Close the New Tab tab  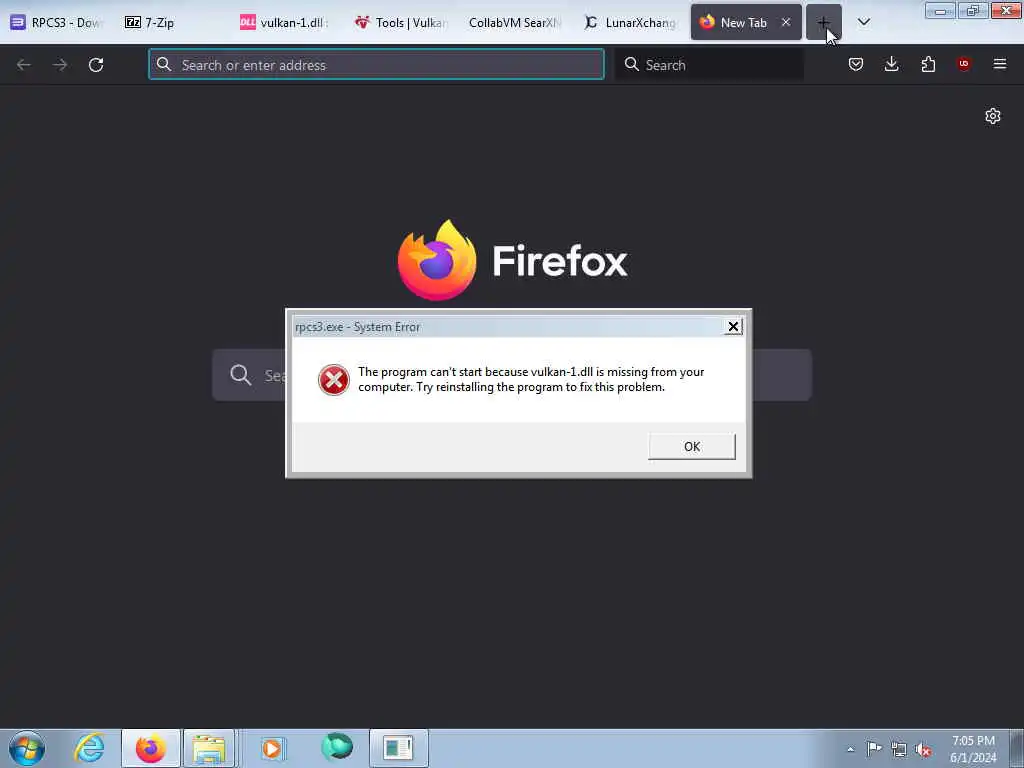point(786,22)
